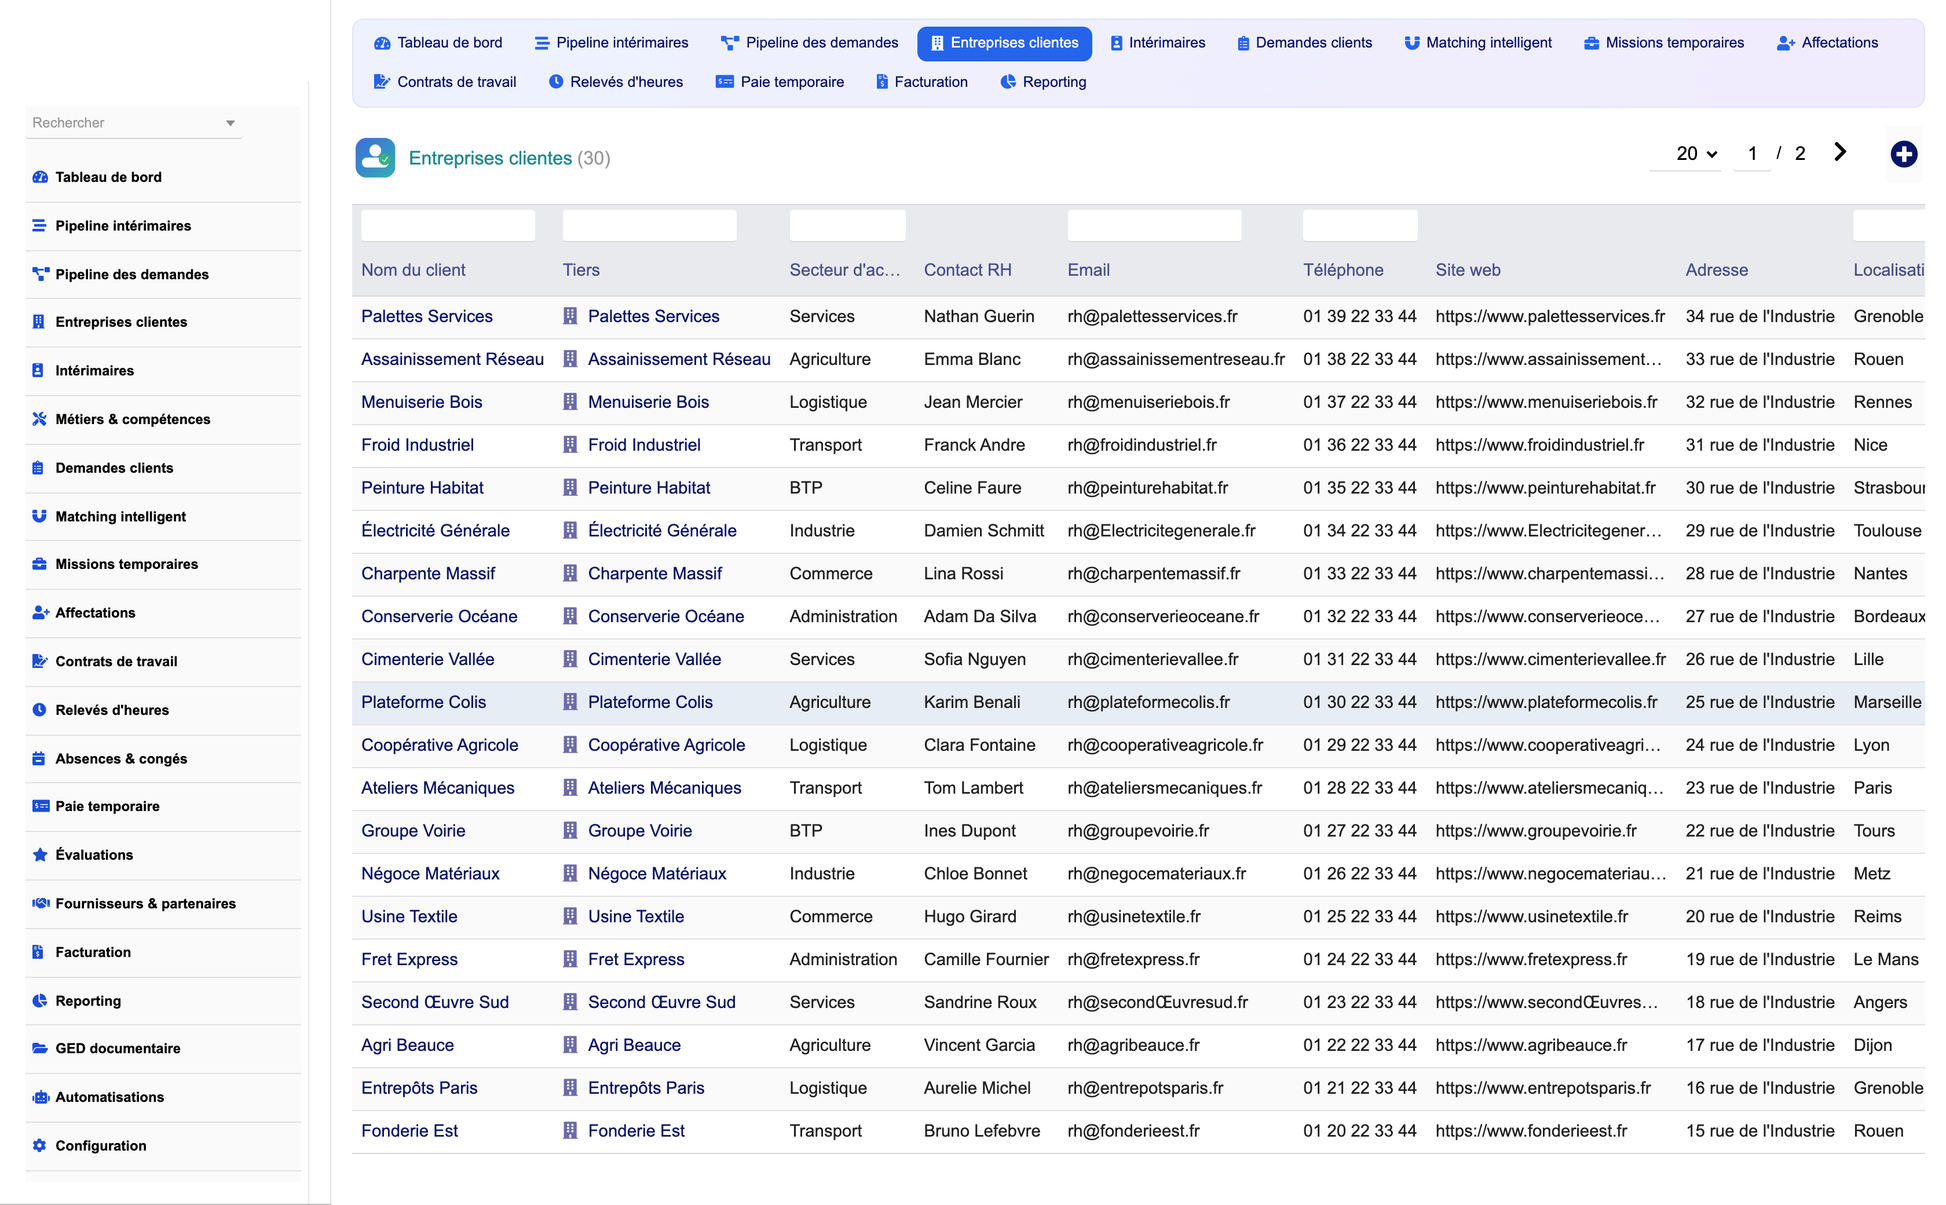Open Fonderie Est client name link
The width and height of the screenshot is (1946, 1205).
(x=409, y=1131)
